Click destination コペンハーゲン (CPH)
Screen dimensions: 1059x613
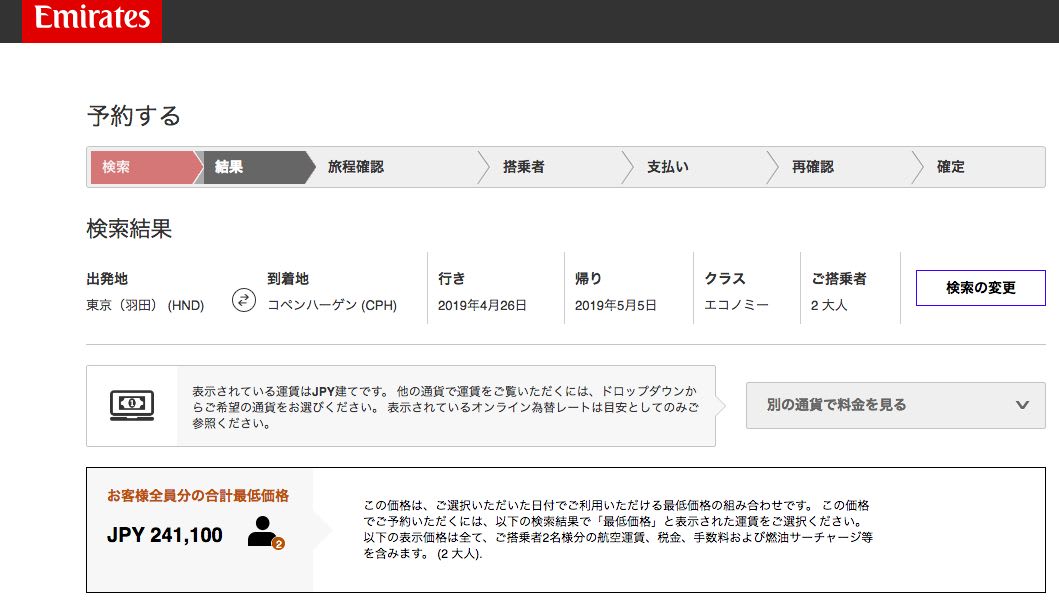[332, 305]
